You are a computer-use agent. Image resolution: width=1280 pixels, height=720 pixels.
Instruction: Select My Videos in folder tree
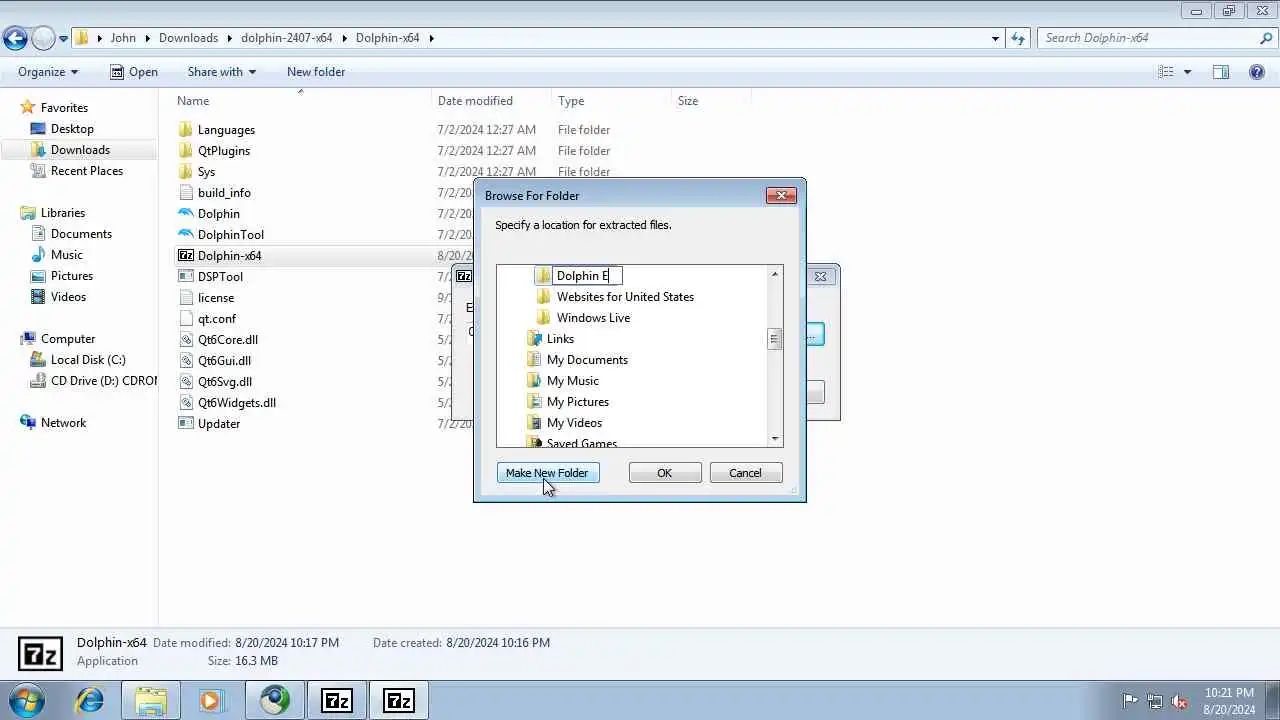click(x=574, y=423)
